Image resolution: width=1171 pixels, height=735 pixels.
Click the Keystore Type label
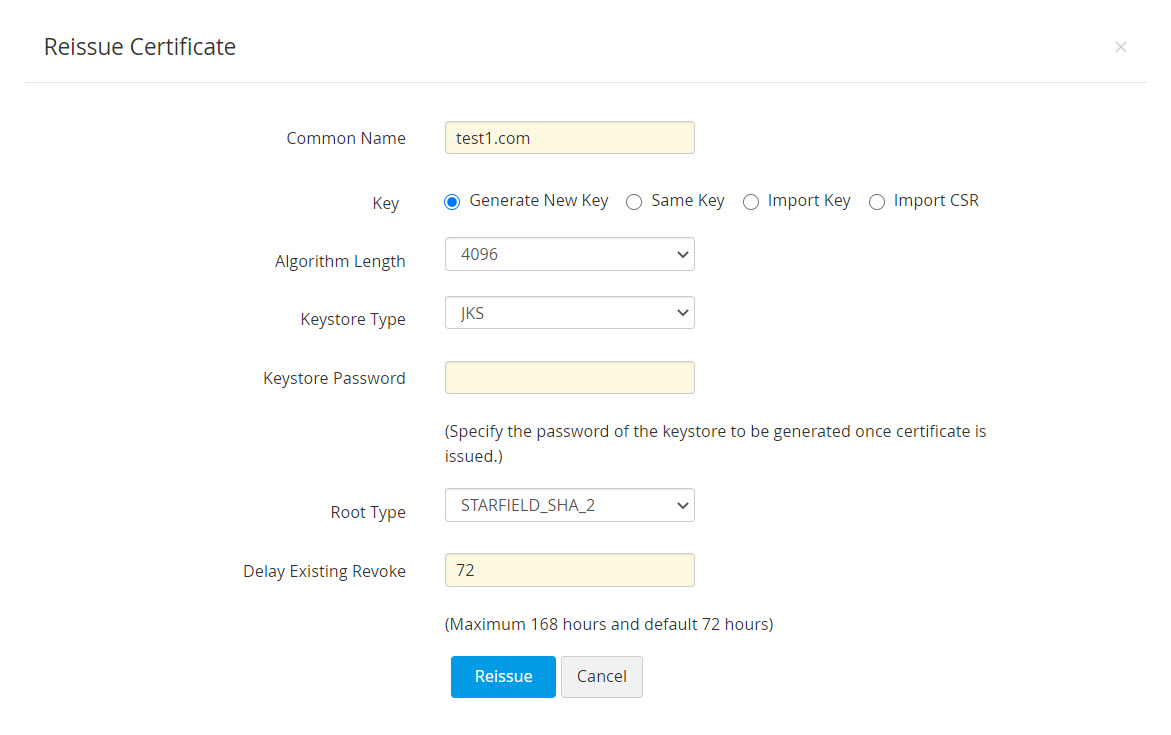[353, 319]
